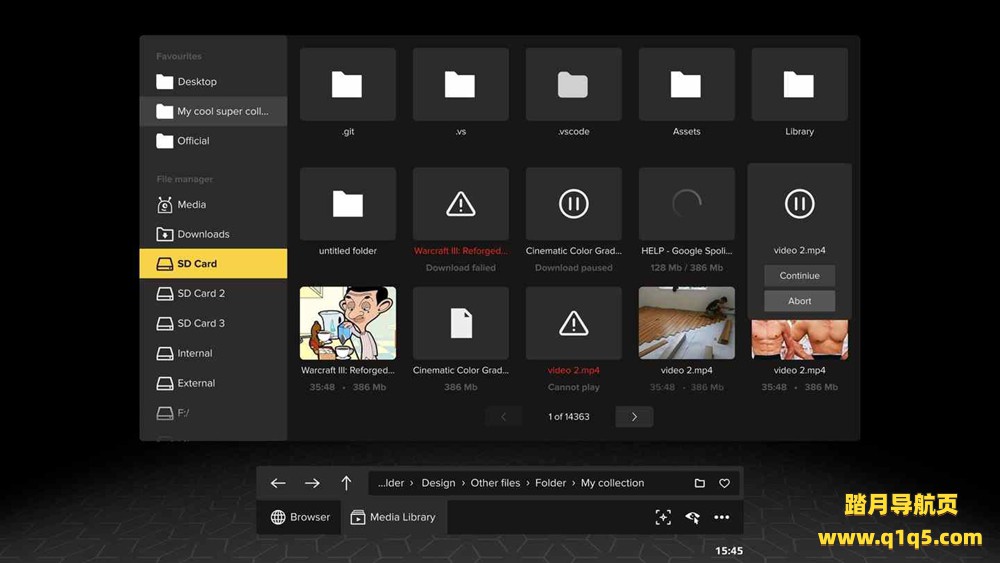The image size is (1000, 563).
Task: Open Cinematic Color Grad document file icon
Action: pyautogui.click(x=460, y=323)
